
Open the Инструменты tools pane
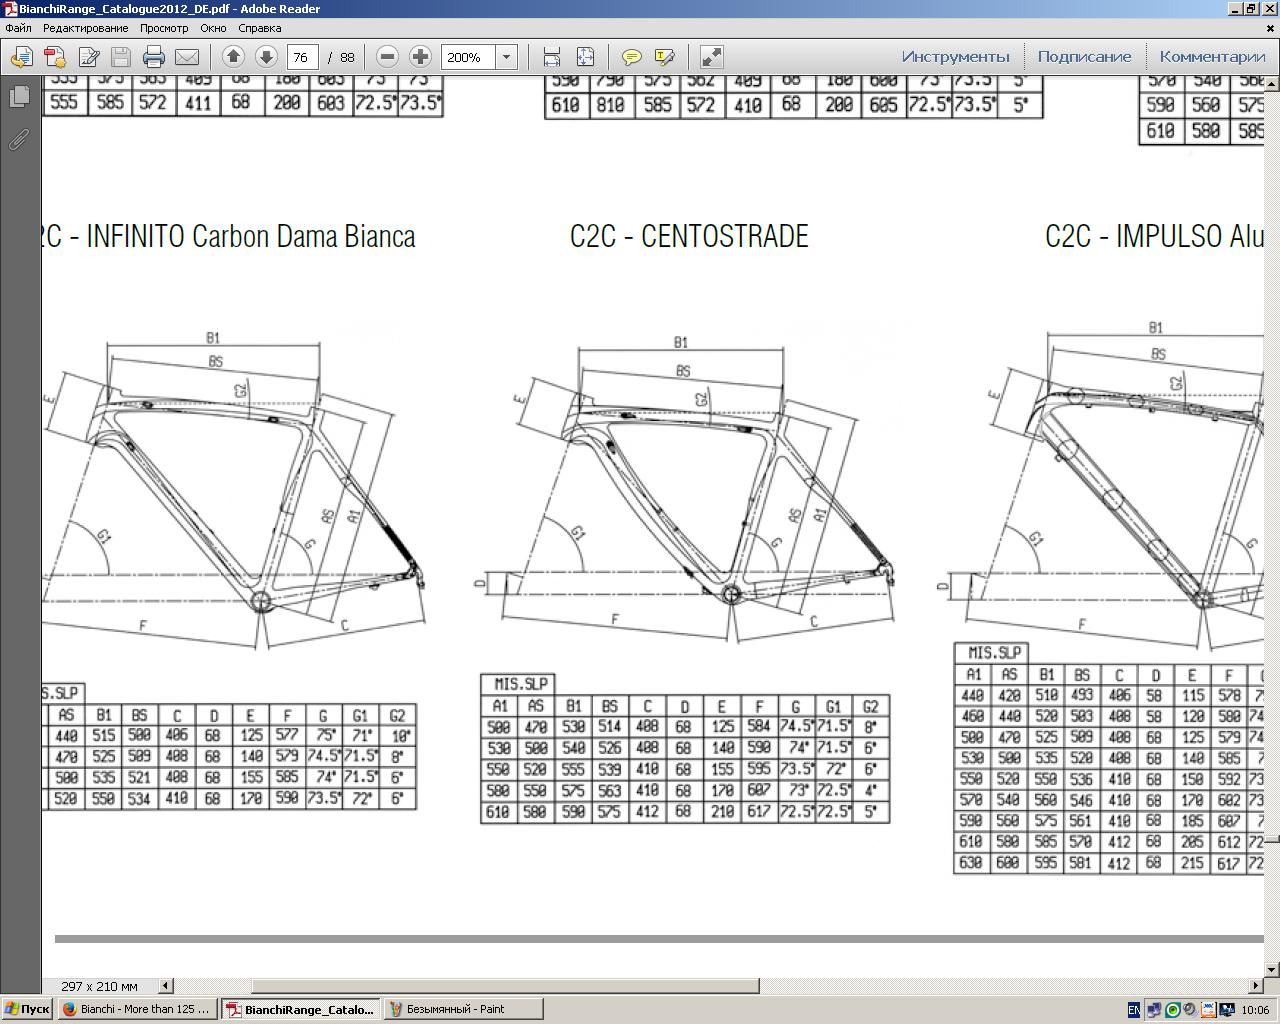[x=955, y=57]
